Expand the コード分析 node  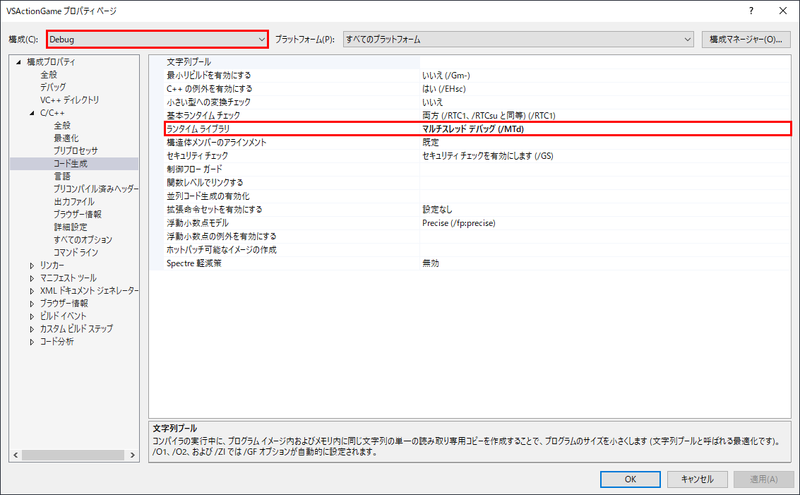click(x=32, y=342)
